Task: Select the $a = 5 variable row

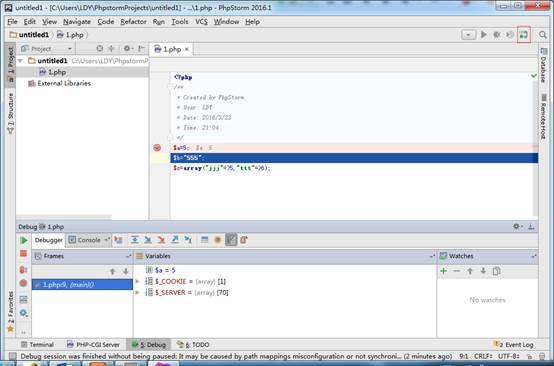Action: coord(284,270)
